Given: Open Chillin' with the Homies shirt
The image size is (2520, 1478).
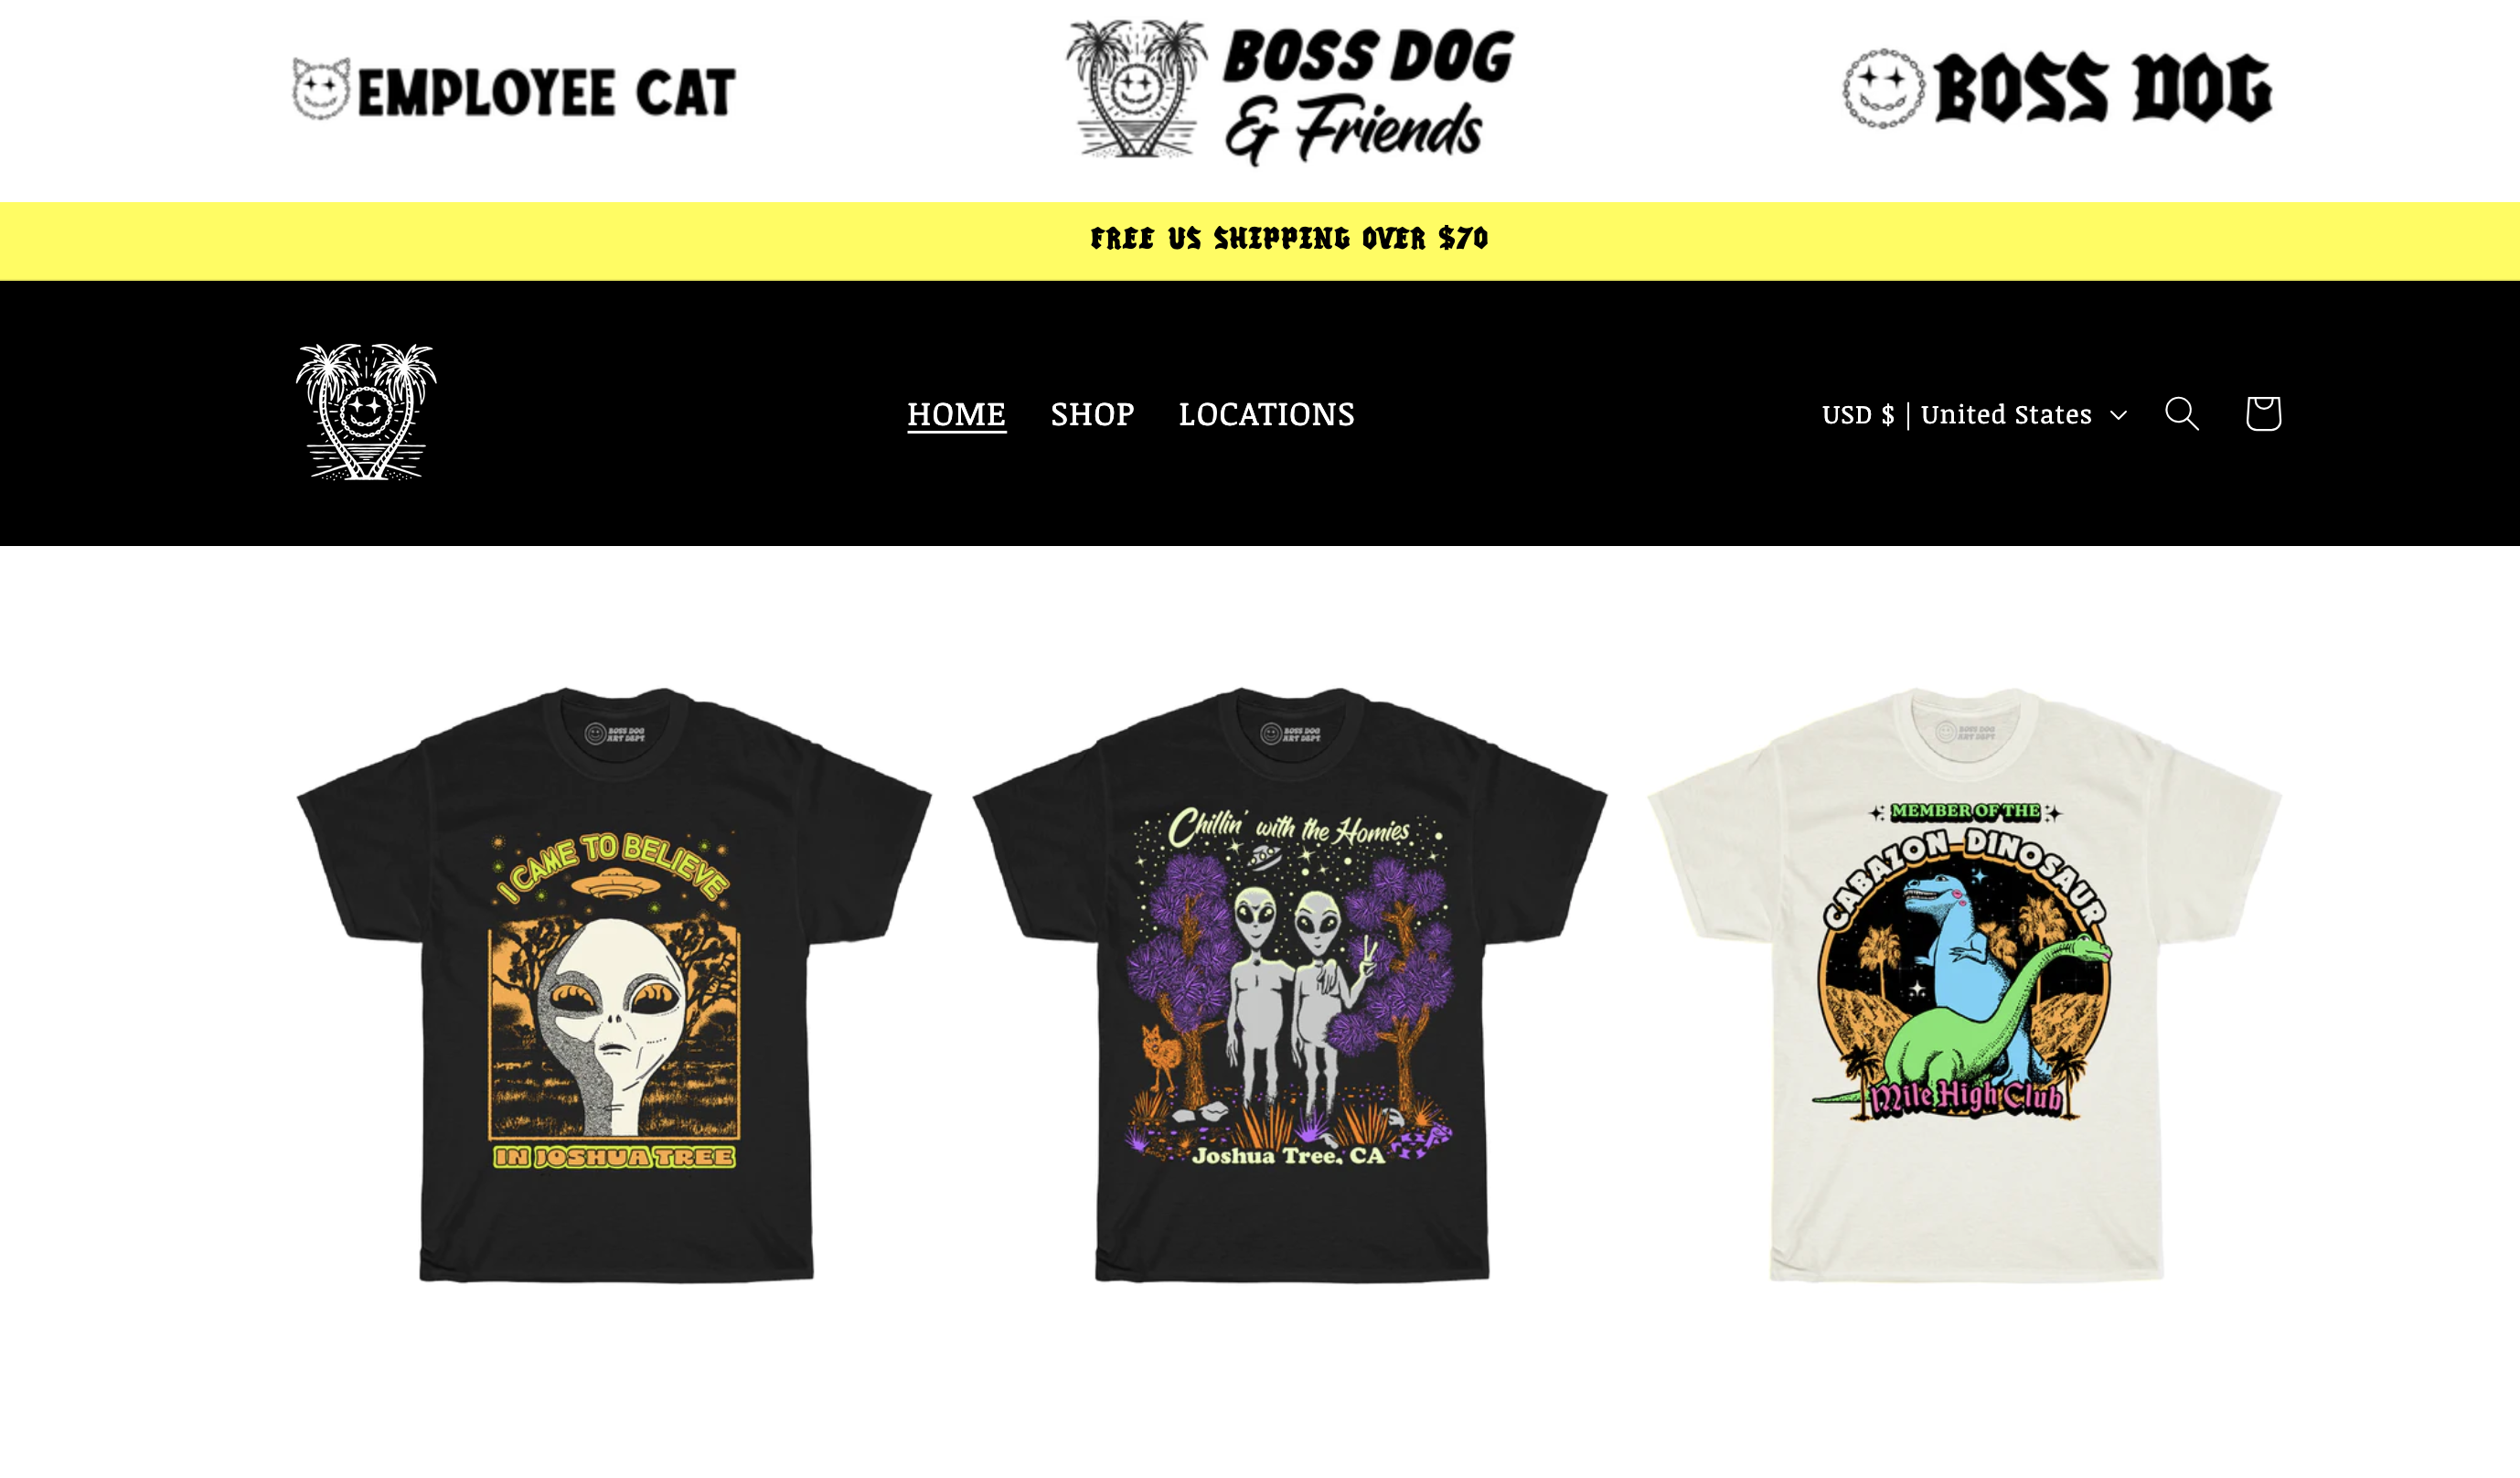Looking at the screenshot, I should pyautogui.click(x=1290, y=985).
